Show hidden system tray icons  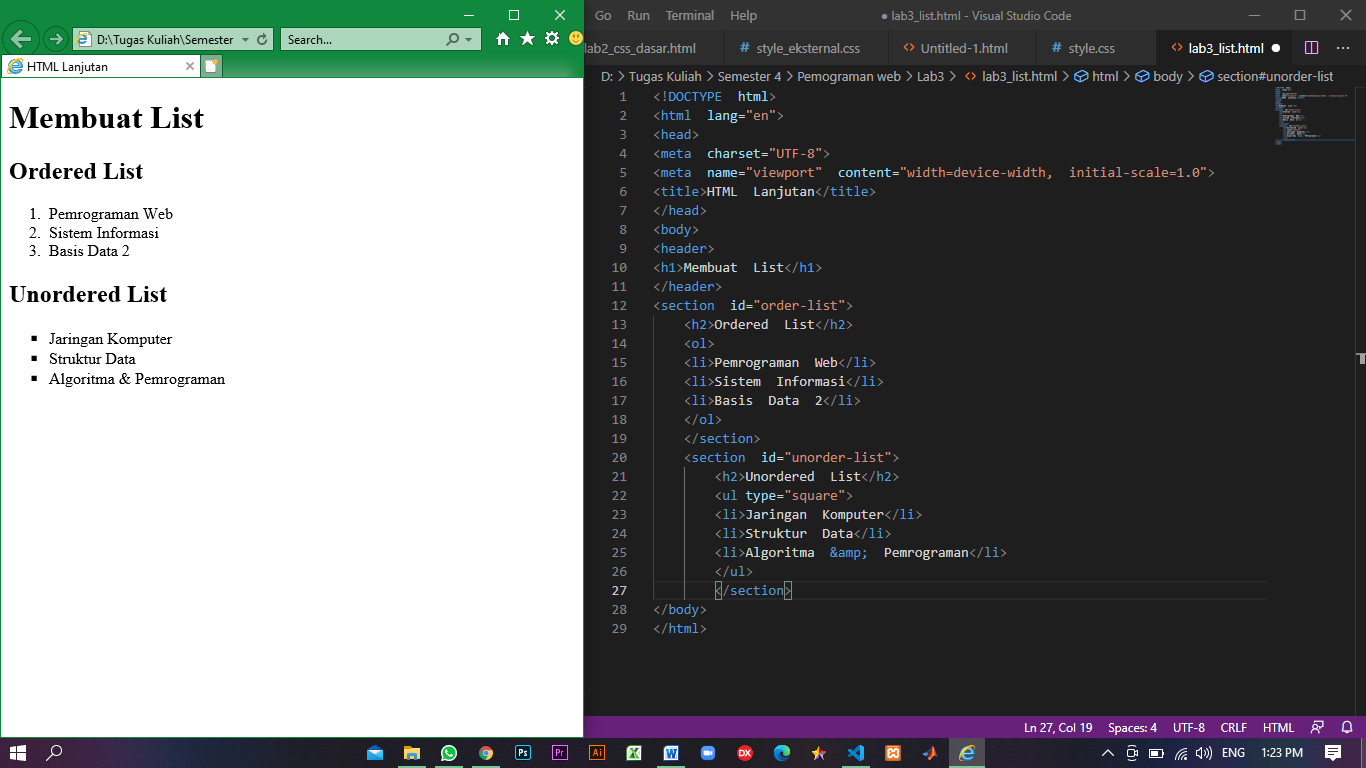coord(1107,753)
